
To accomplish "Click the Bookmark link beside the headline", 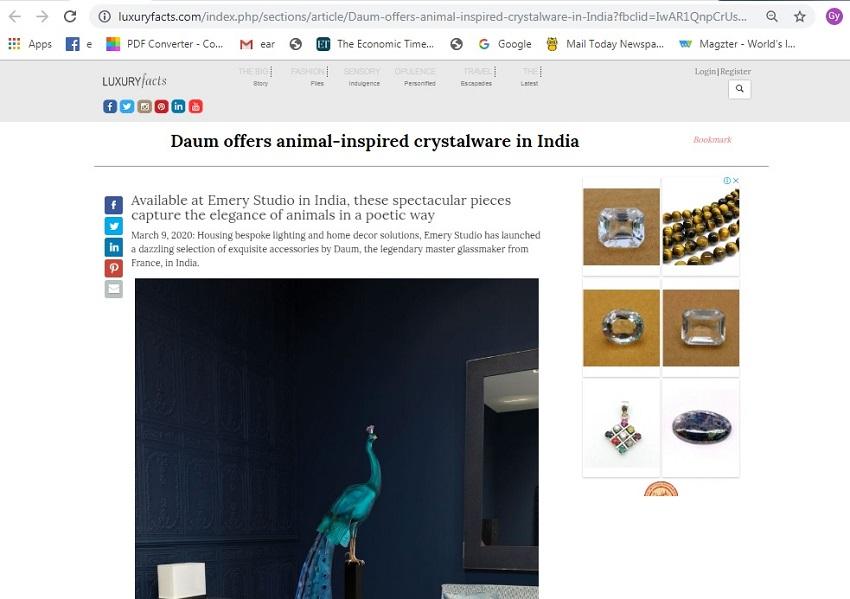I will tap(712, 140).
